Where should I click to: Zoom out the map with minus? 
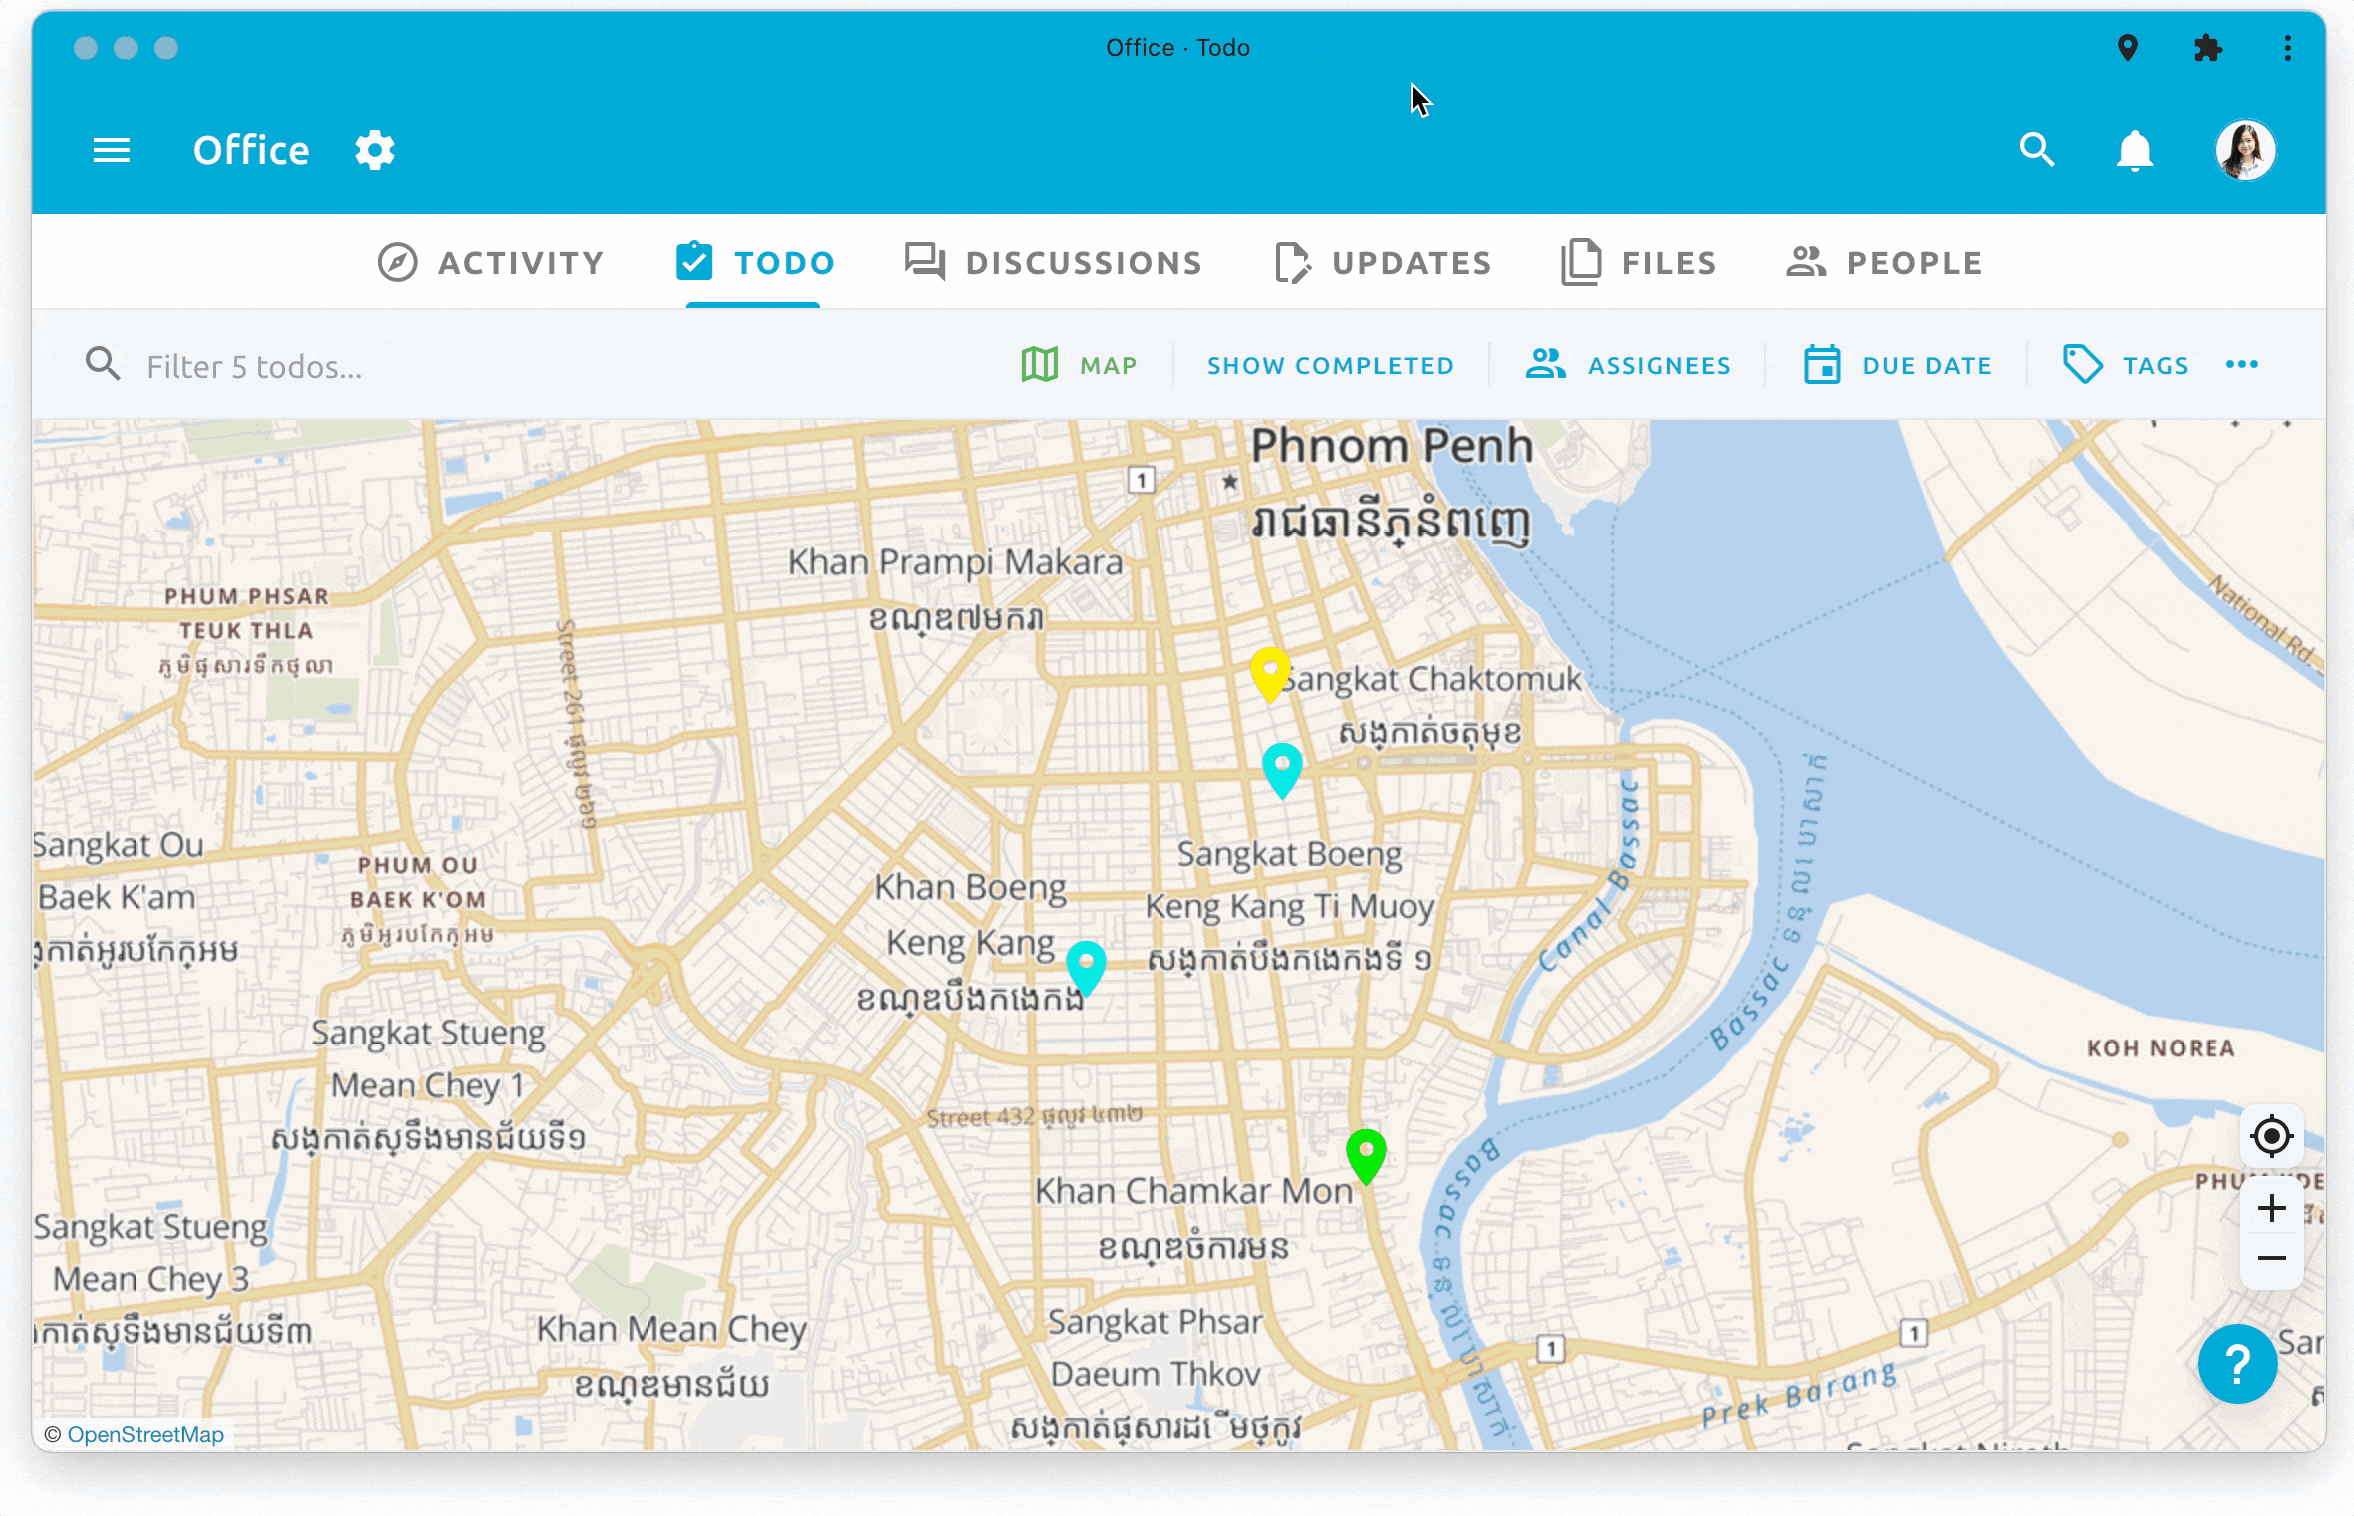[x=2271, y=1258]
